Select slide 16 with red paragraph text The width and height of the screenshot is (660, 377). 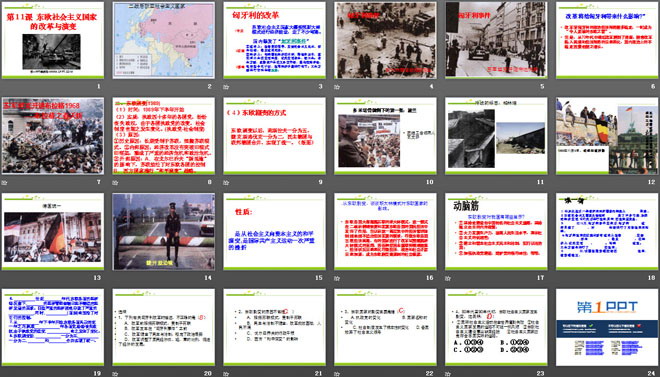point(386,231)
